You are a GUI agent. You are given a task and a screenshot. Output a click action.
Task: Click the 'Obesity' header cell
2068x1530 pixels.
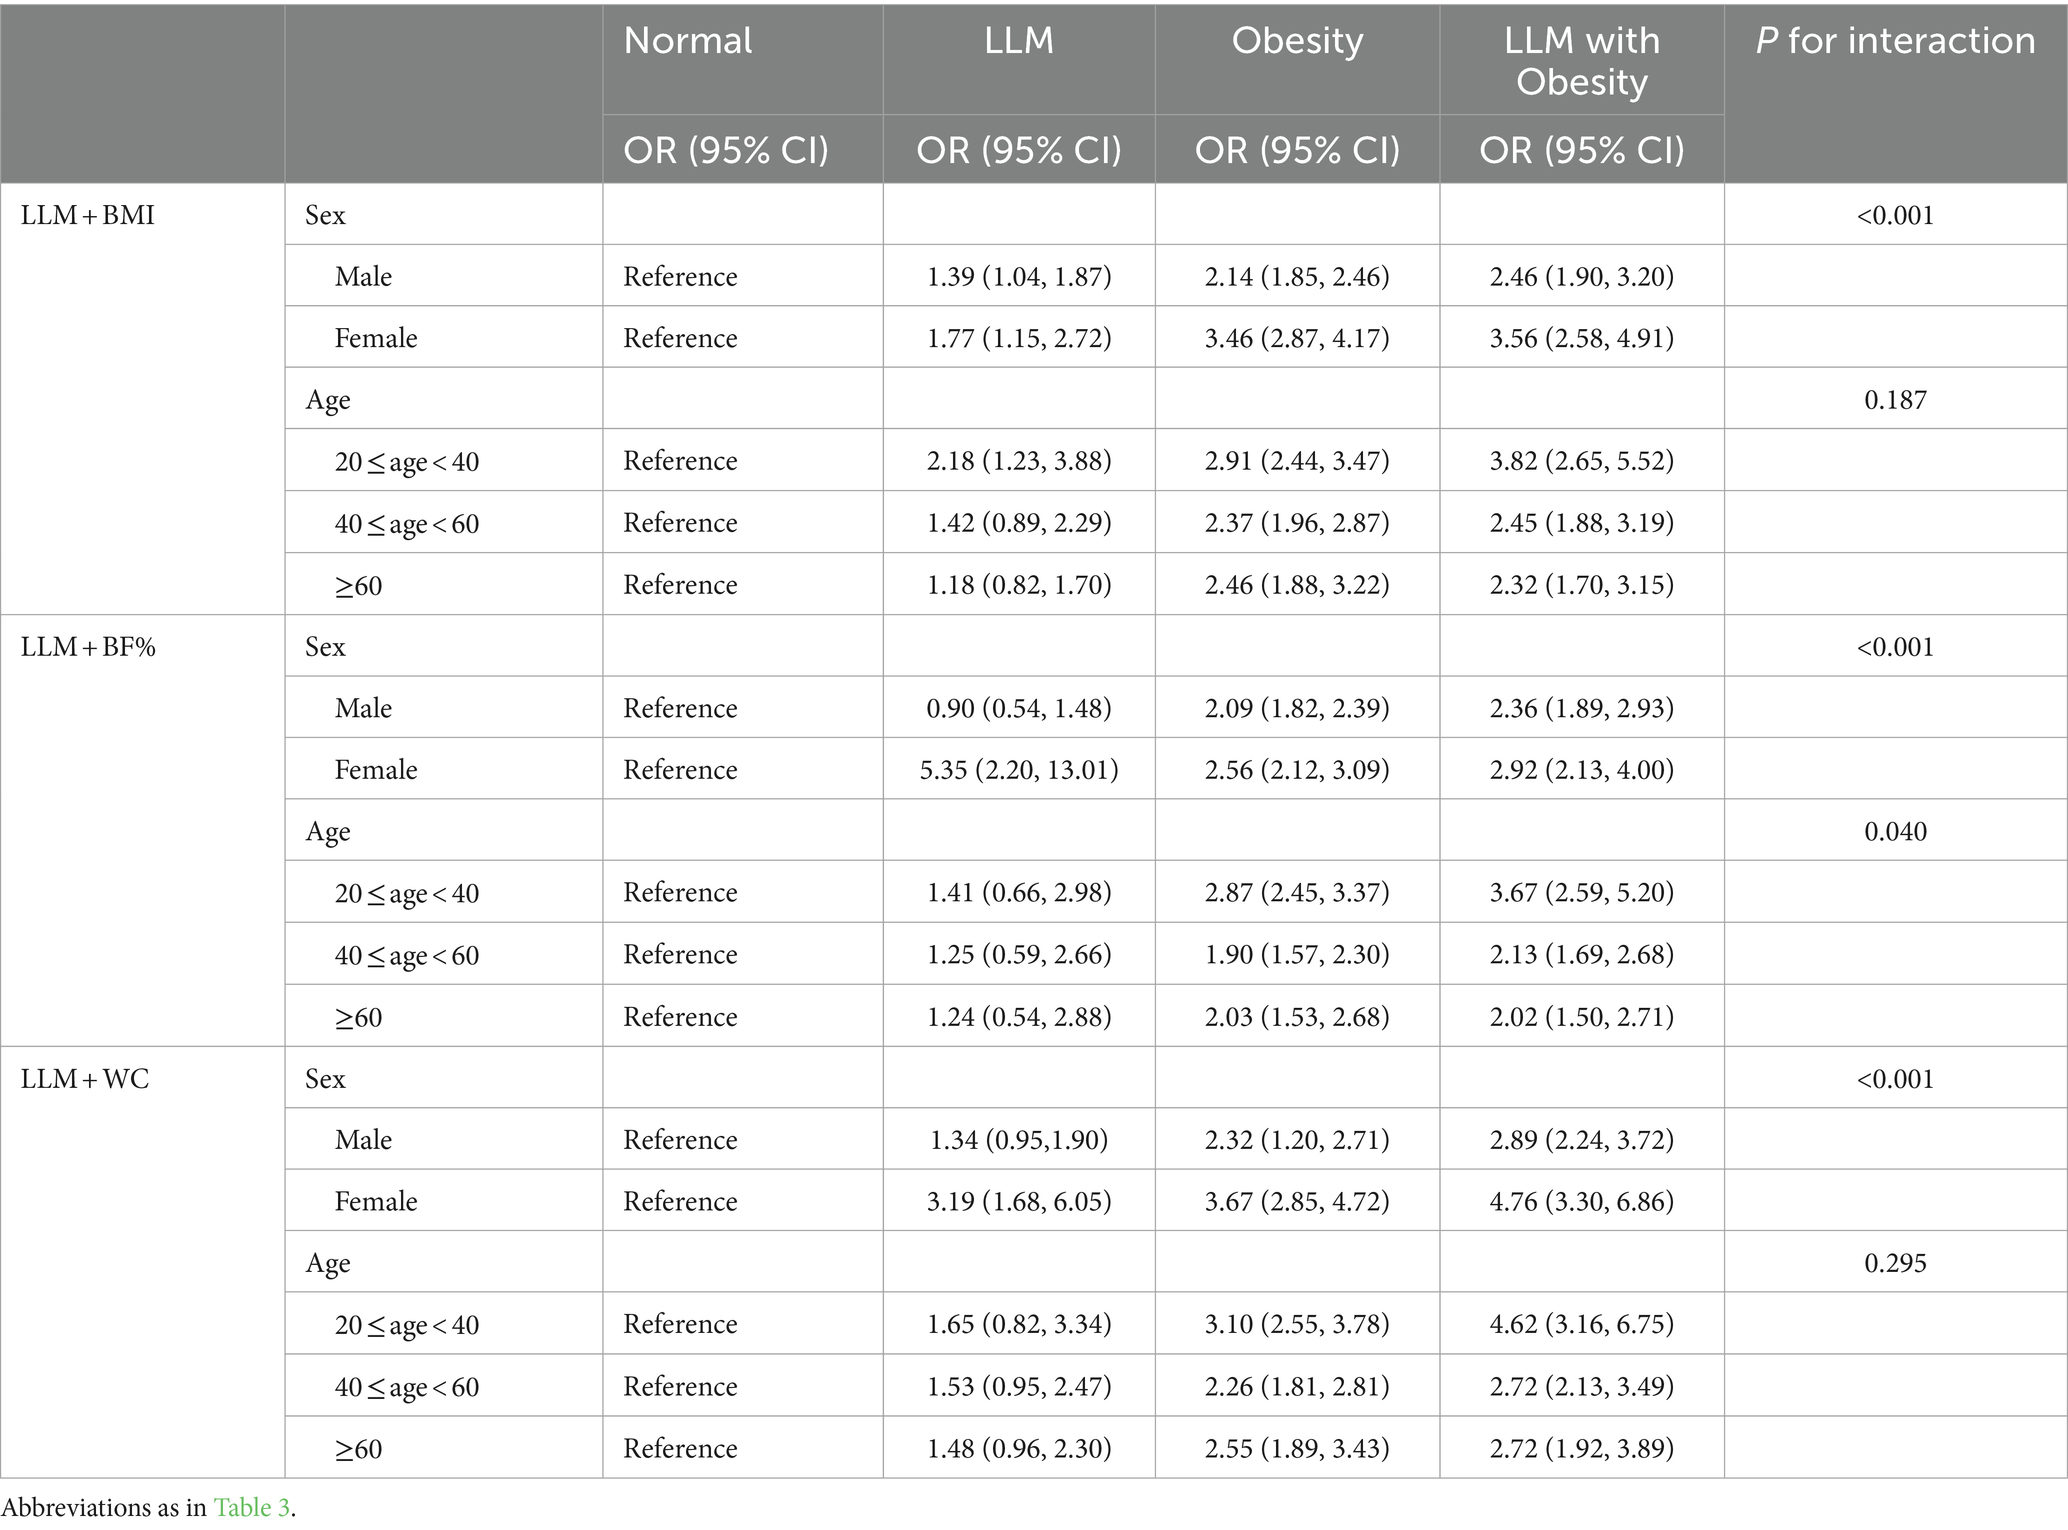(x=1297, y=42)
